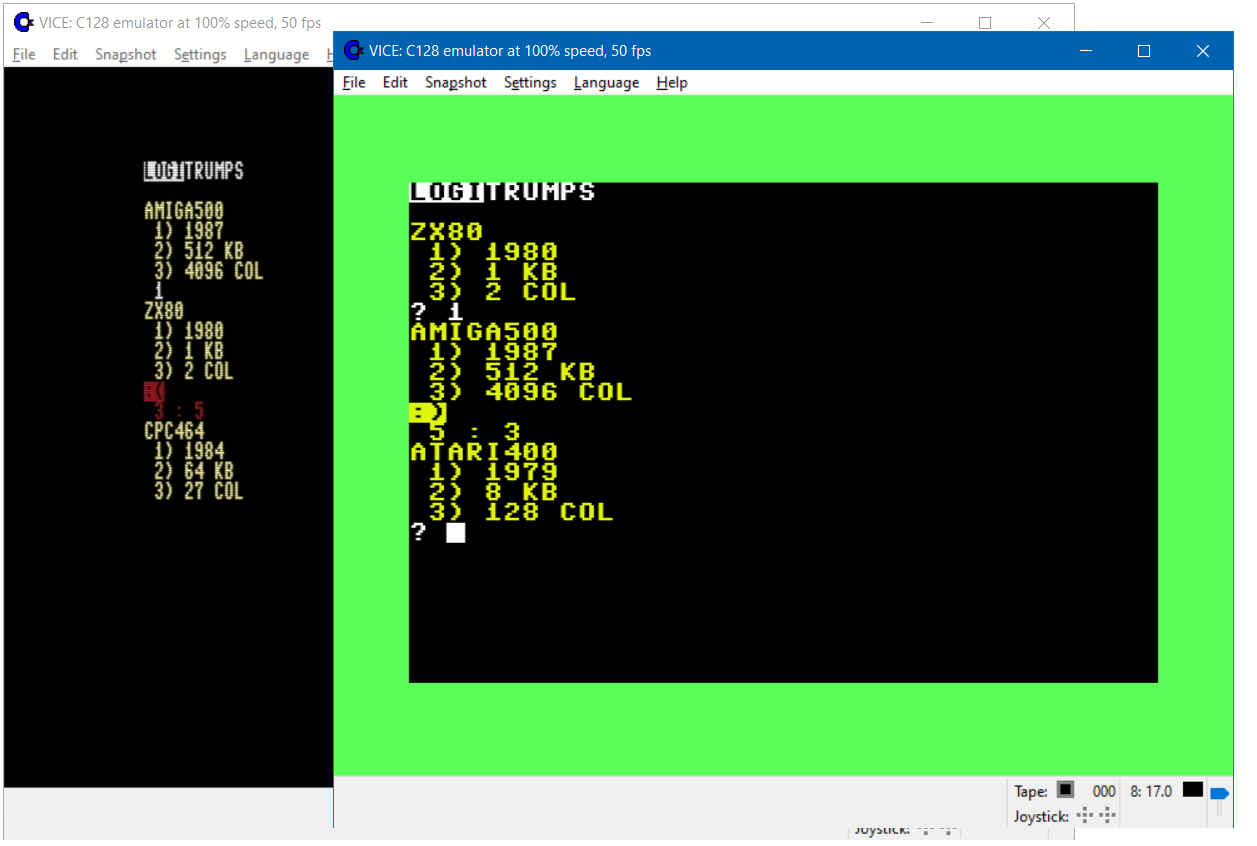Click the second joystick direction indicator in the front window
The width and height of the screenshot is (1257, 846).
[x=1107, y=816]
